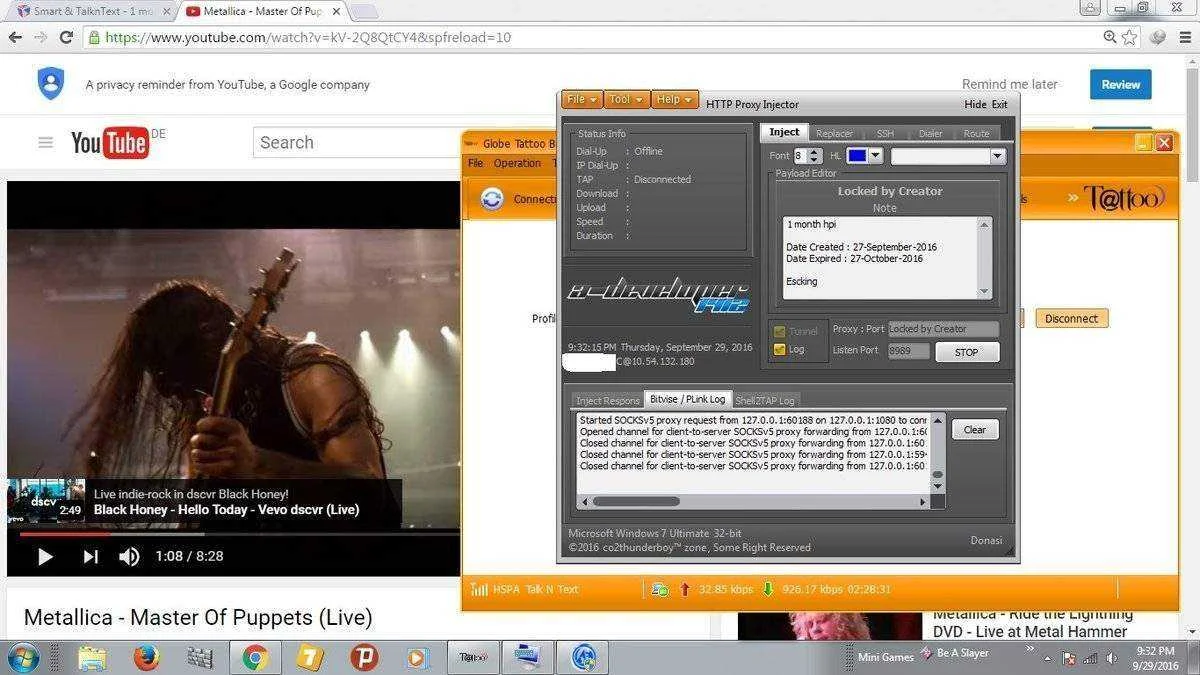Open the Help dropdown menu
The image size is (1200, 675).
coord(675,100)
